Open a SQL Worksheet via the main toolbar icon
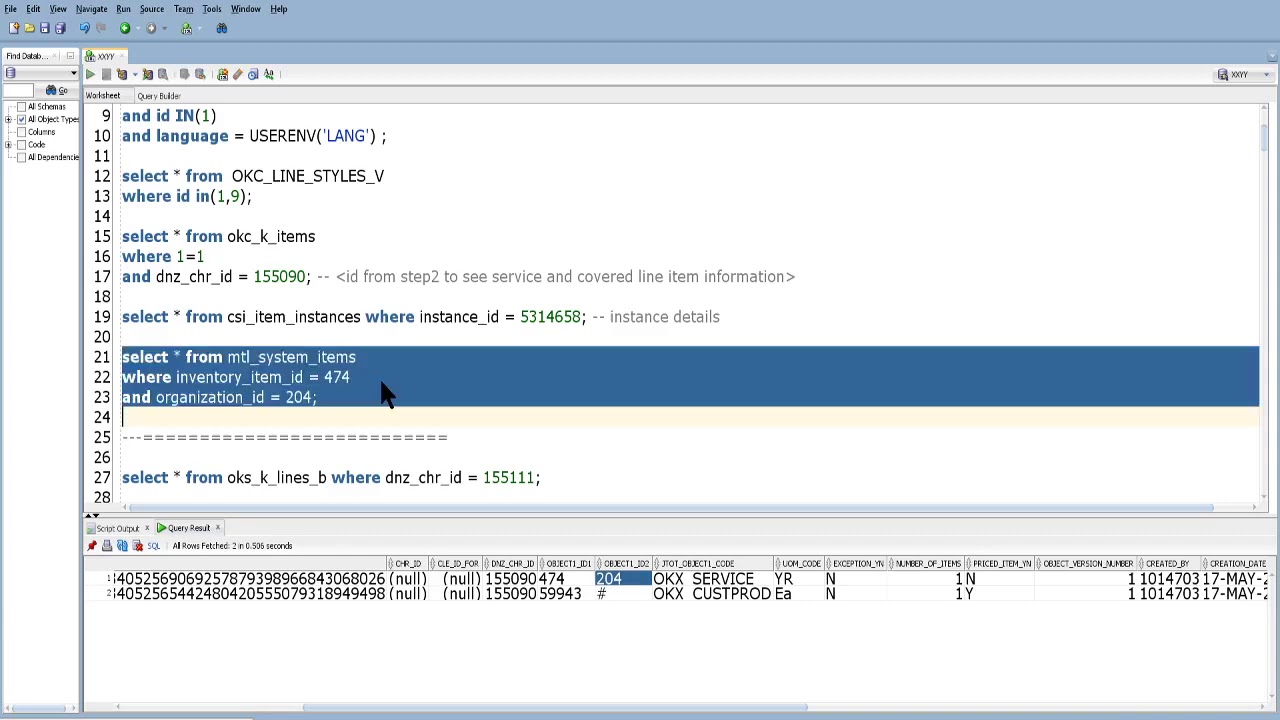The width and height of the screenshot is (1280, 720). pyautogui.click(x=186, y=28)
